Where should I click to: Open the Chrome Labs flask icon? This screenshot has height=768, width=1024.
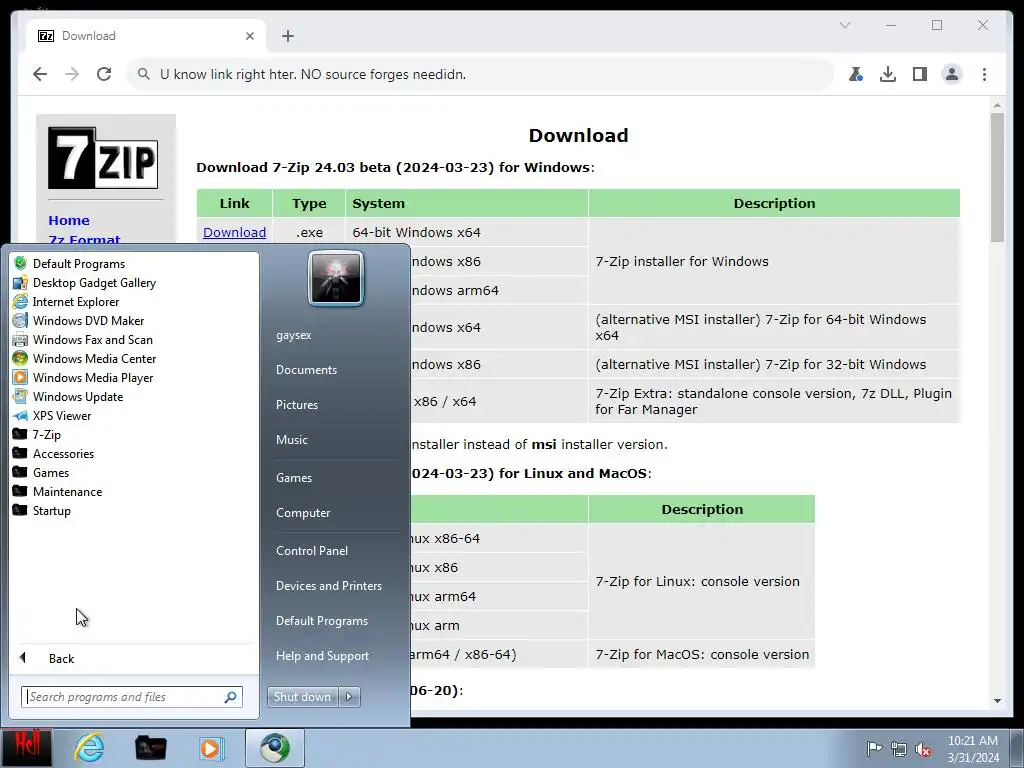[856, 74]
